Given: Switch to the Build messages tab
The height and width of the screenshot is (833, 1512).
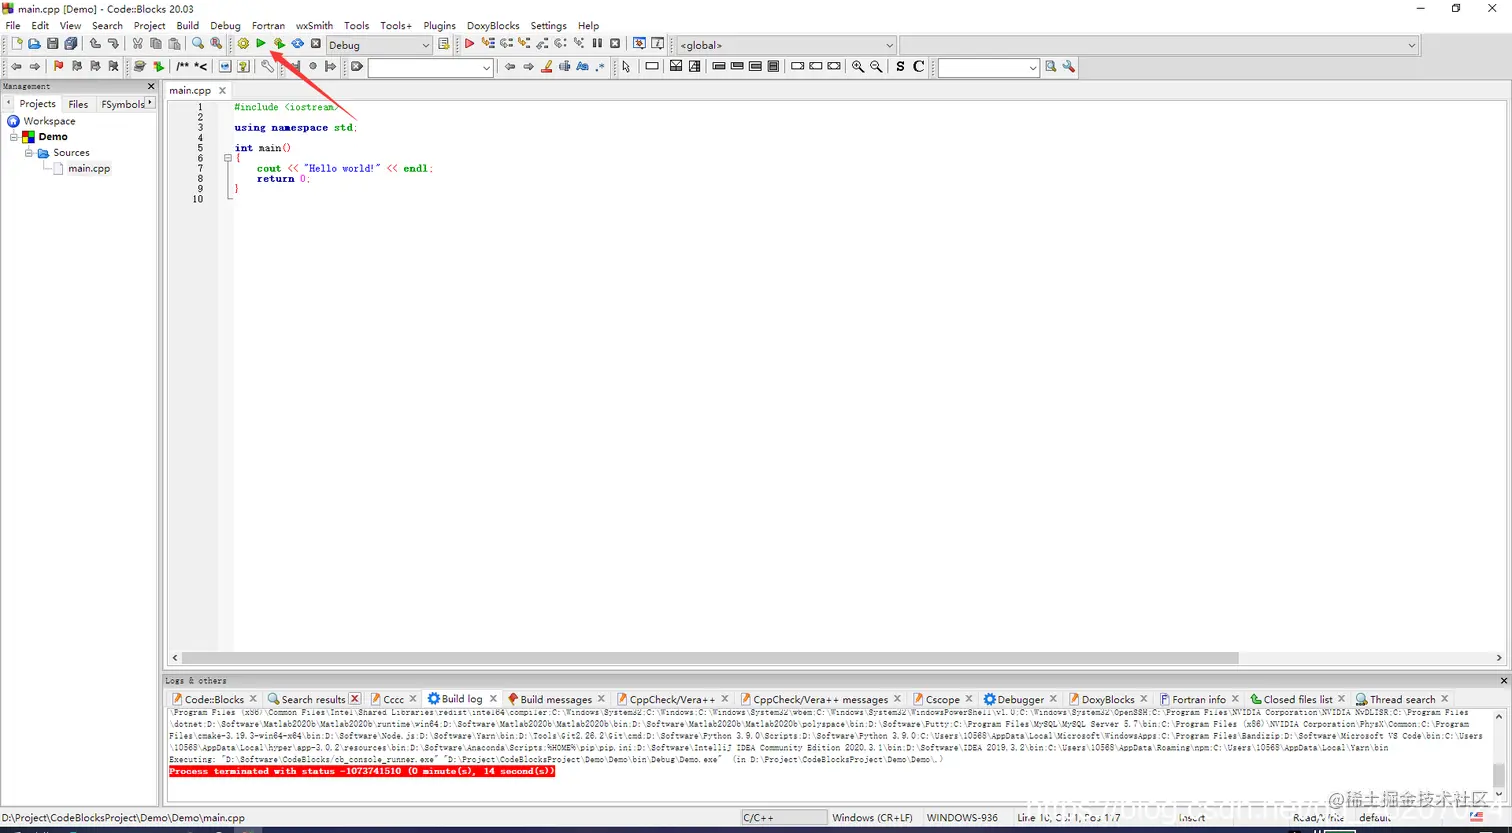Looking at the screenshot, I should (x=556, y=699).
